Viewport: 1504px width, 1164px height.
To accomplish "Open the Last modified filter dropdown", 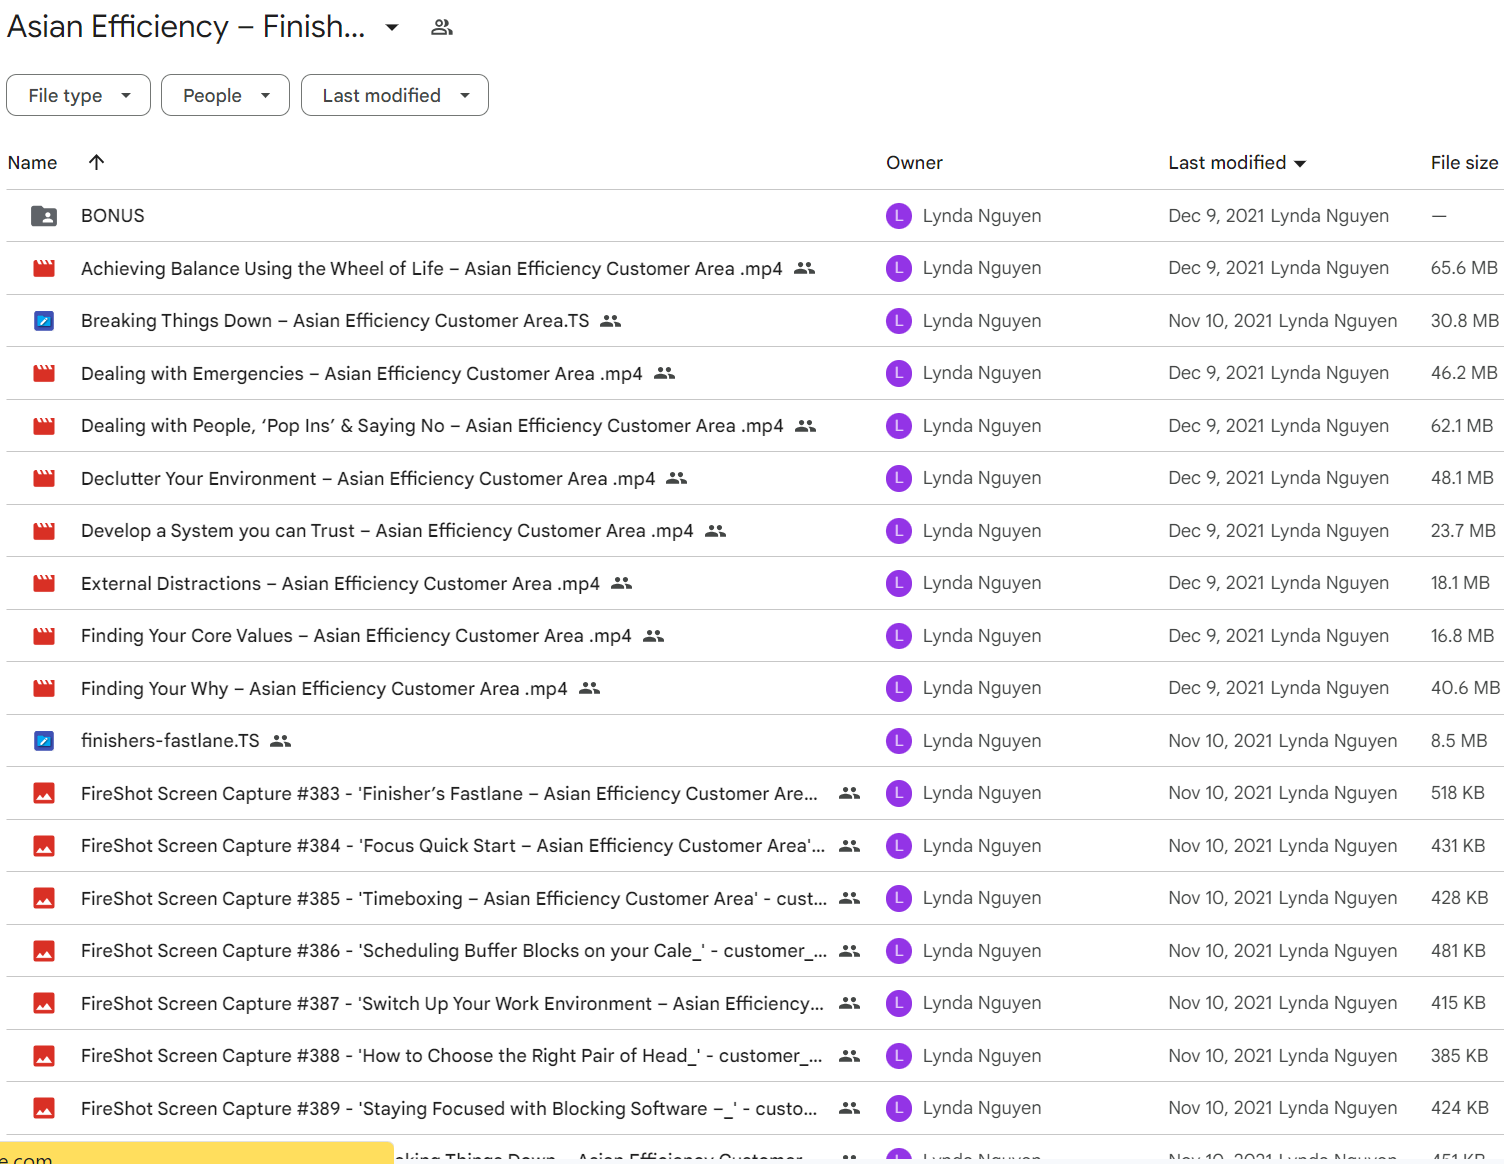I will 394,95.
